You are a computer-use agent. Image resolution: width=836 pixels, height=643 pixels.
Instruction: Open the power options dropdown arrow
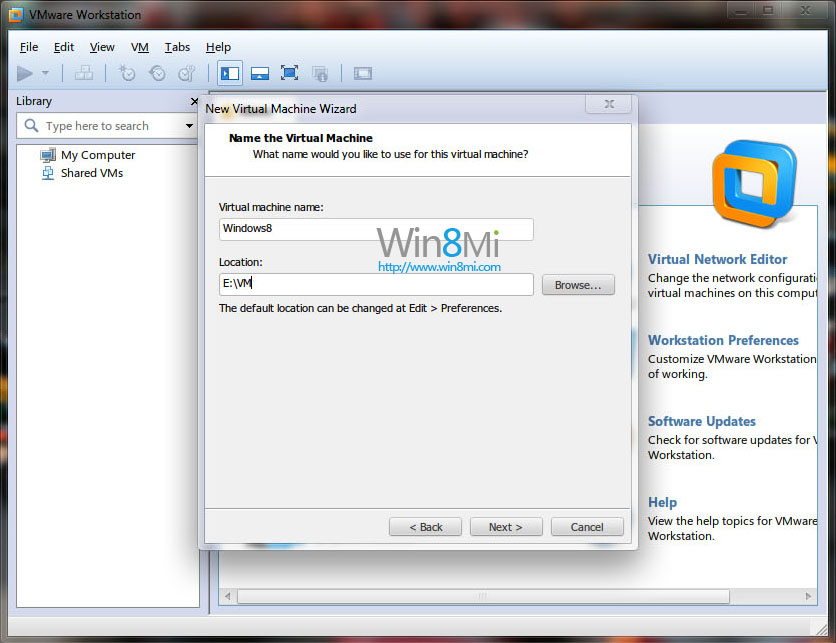point(45,73)
